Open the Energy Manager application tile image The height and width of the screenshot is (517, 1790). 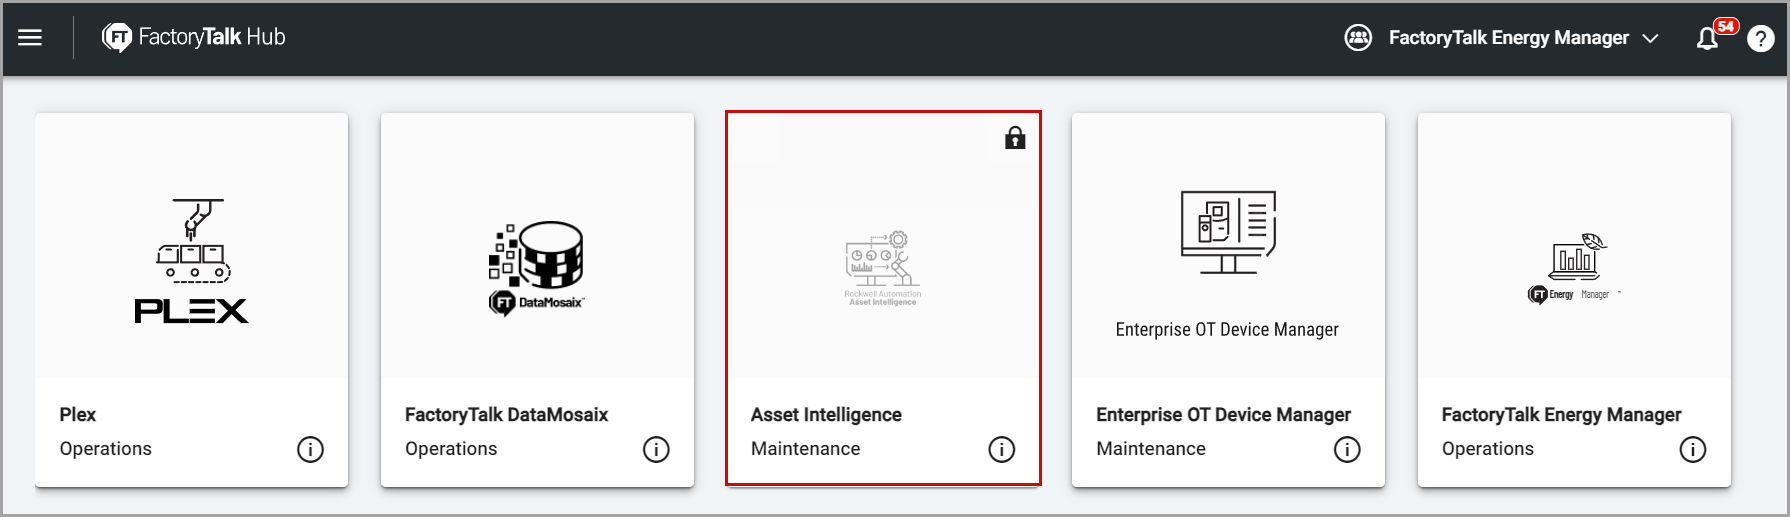click(x=1573, y=268)
